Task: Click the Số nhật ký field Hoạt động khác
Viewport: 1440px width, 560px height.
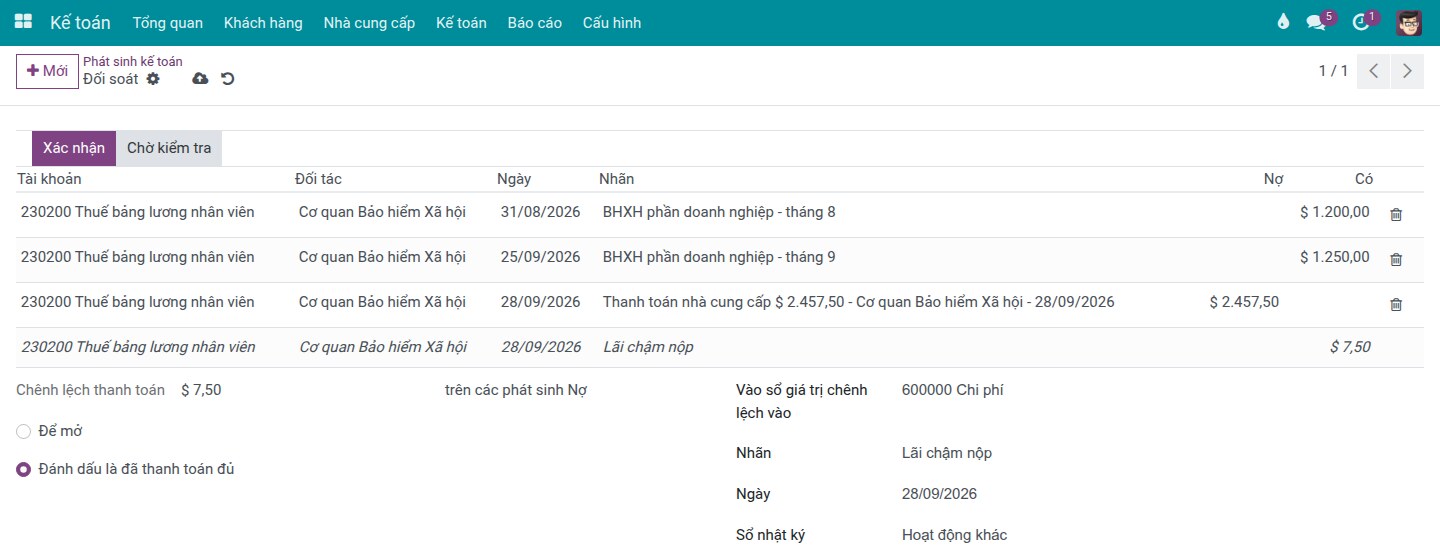Action: tap(954, 535)
